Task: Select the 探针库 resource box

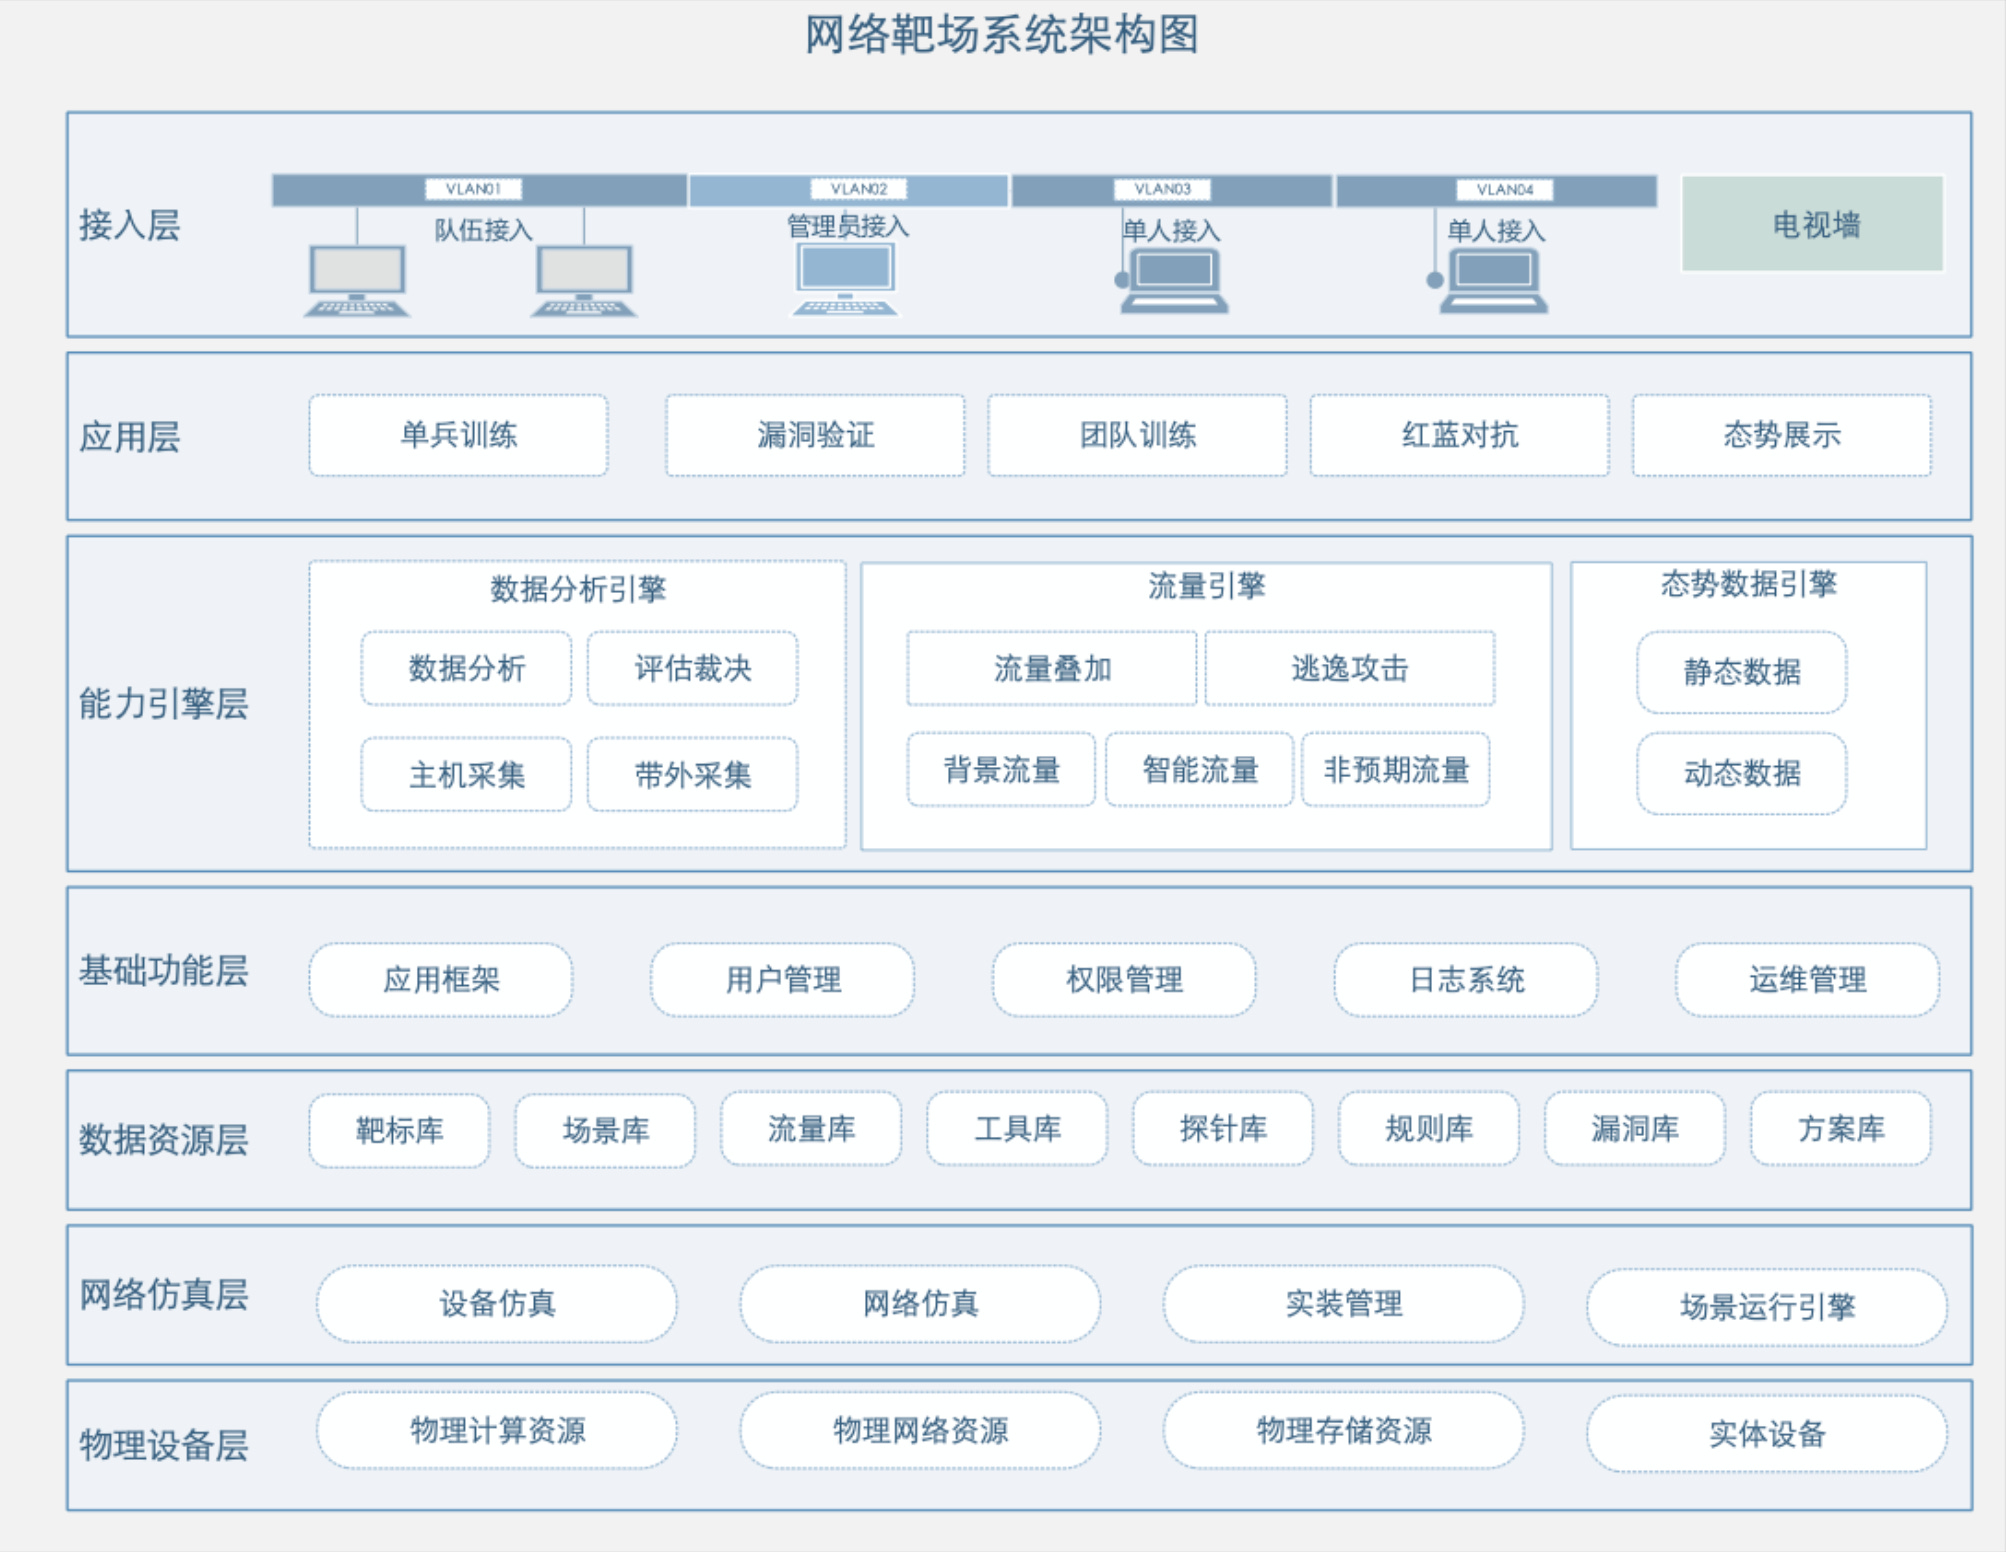Action: coord(1222,1129)
